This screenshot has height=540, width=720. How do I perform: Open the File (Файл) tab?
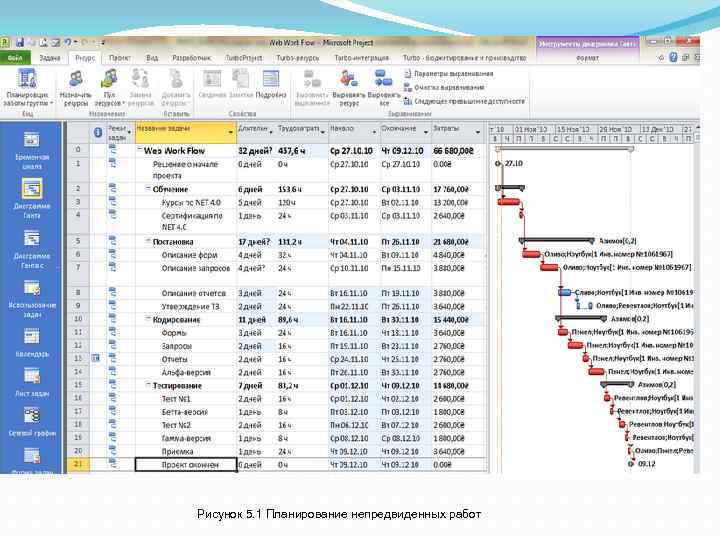(15, 58)
